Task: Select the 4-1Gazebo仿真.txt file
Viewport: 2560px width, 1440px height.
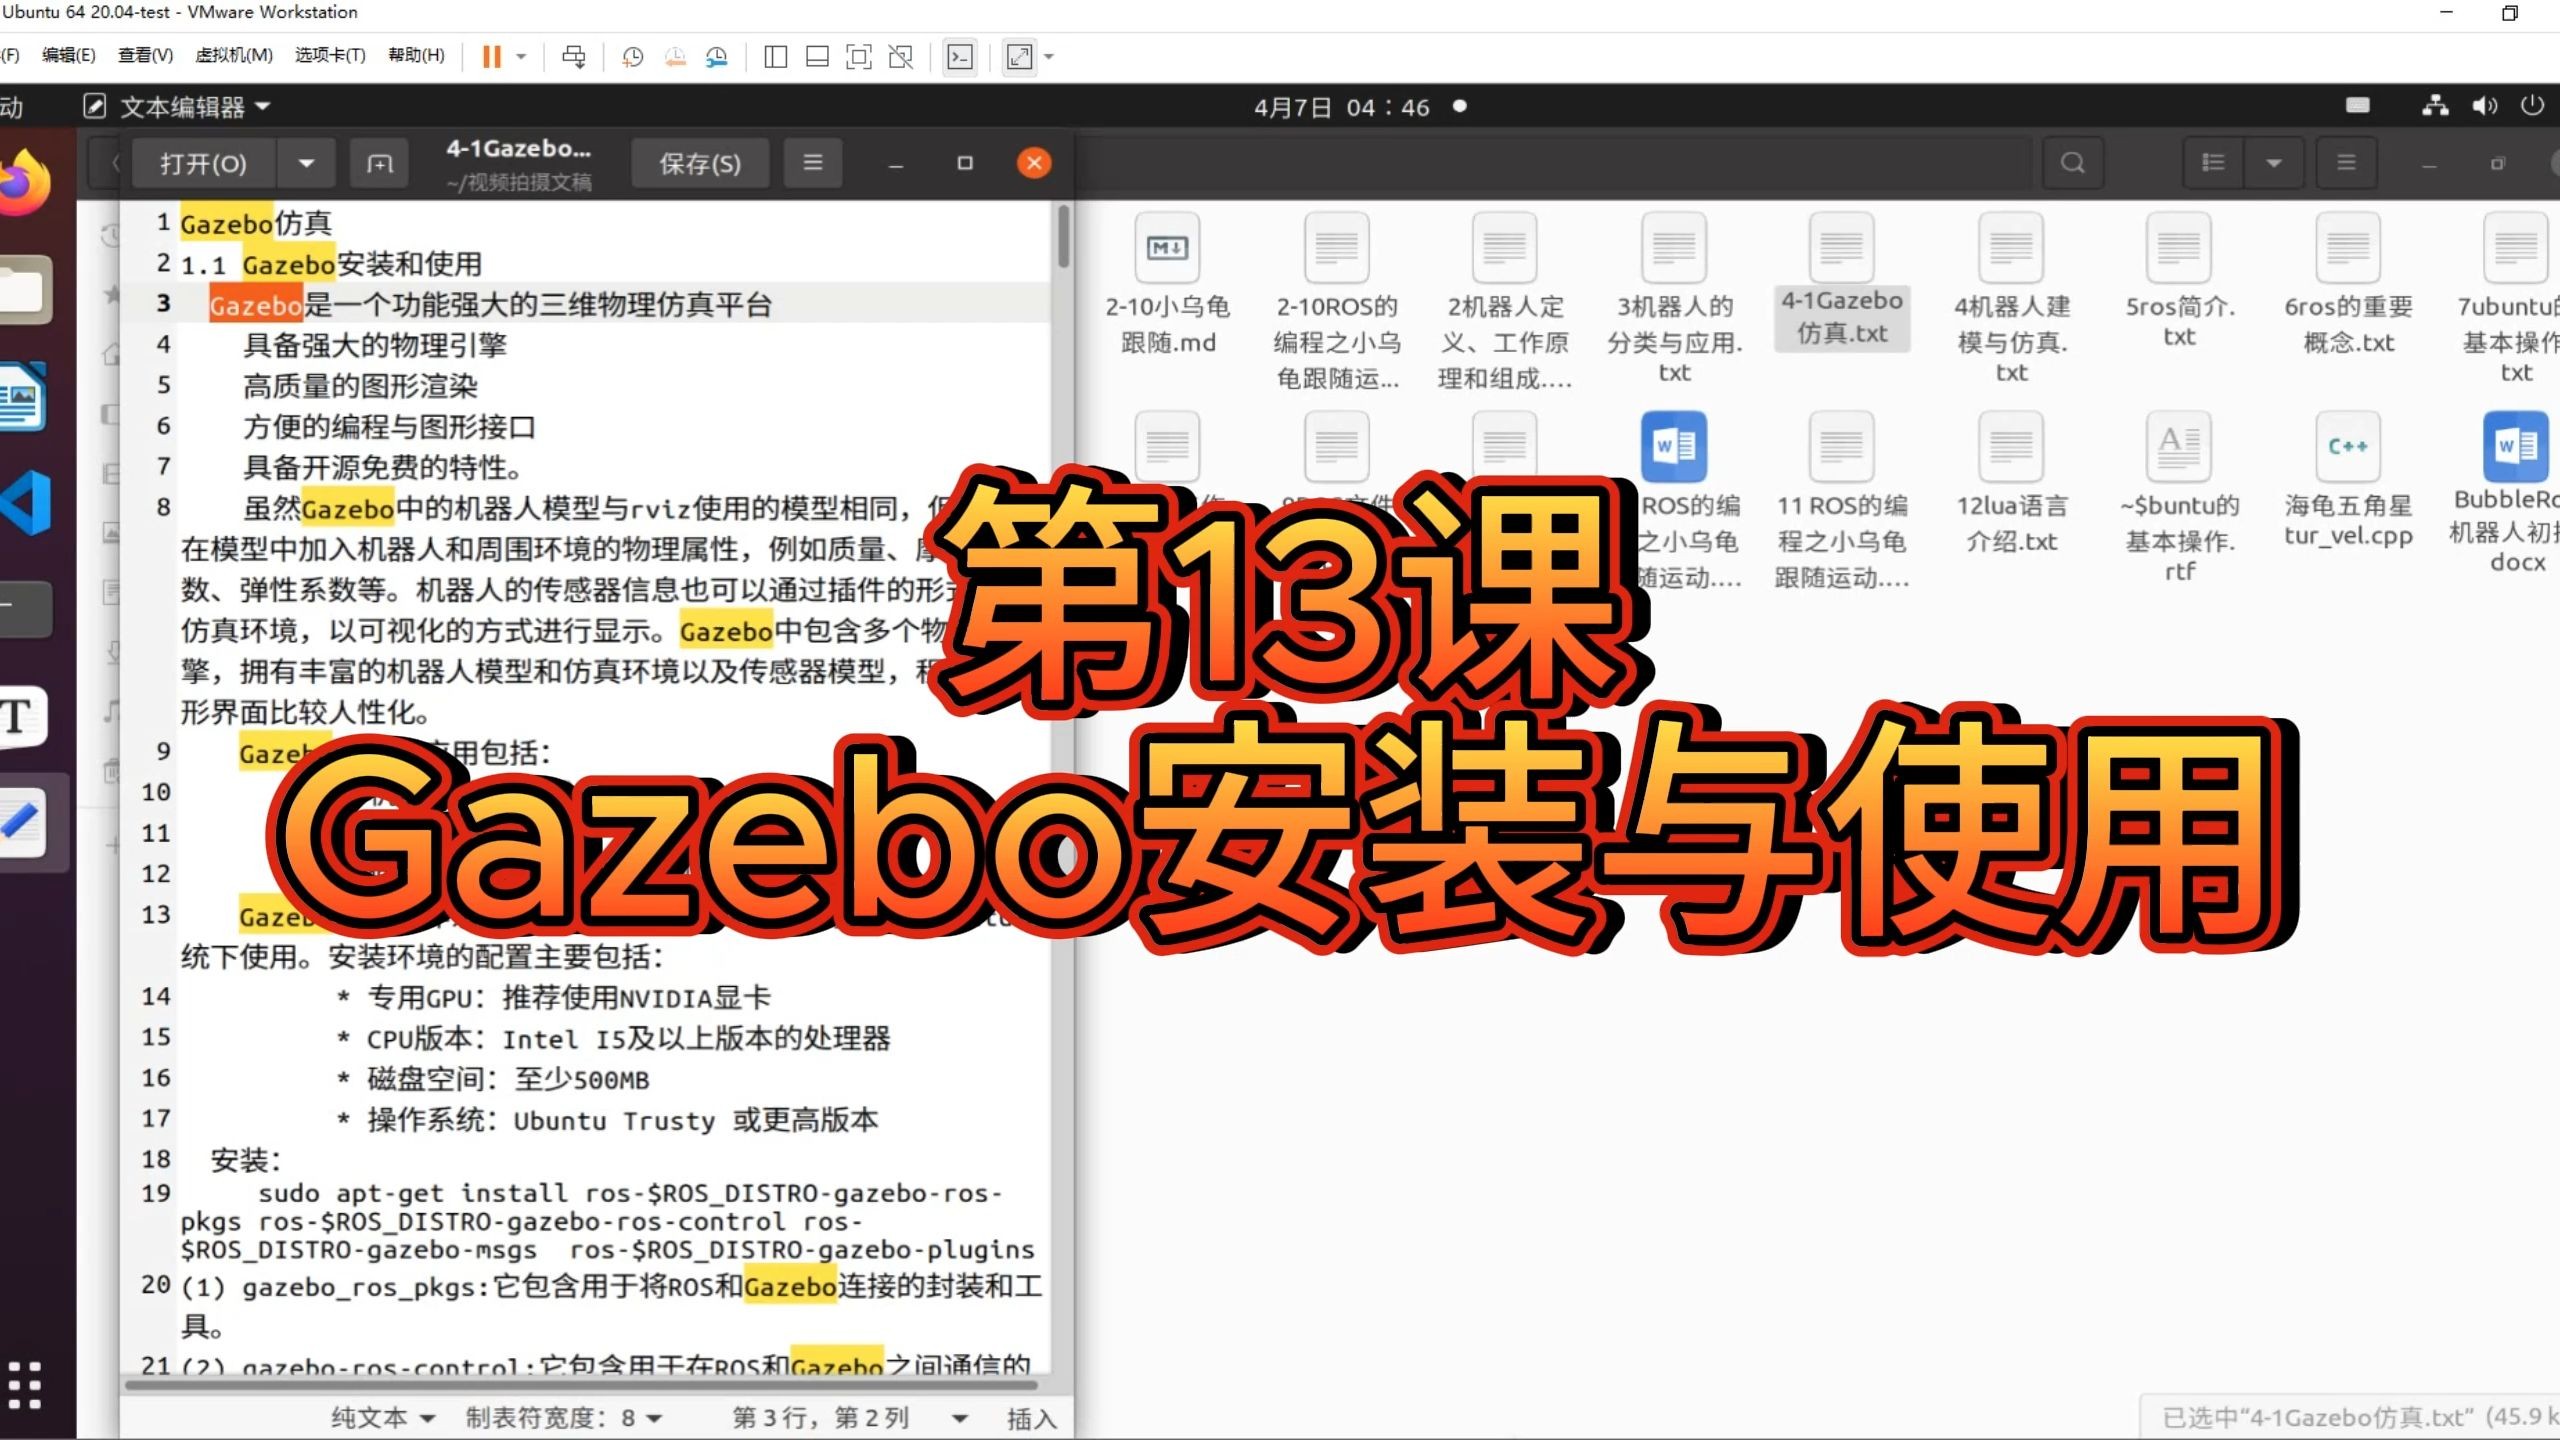Action: [1842, 283]
